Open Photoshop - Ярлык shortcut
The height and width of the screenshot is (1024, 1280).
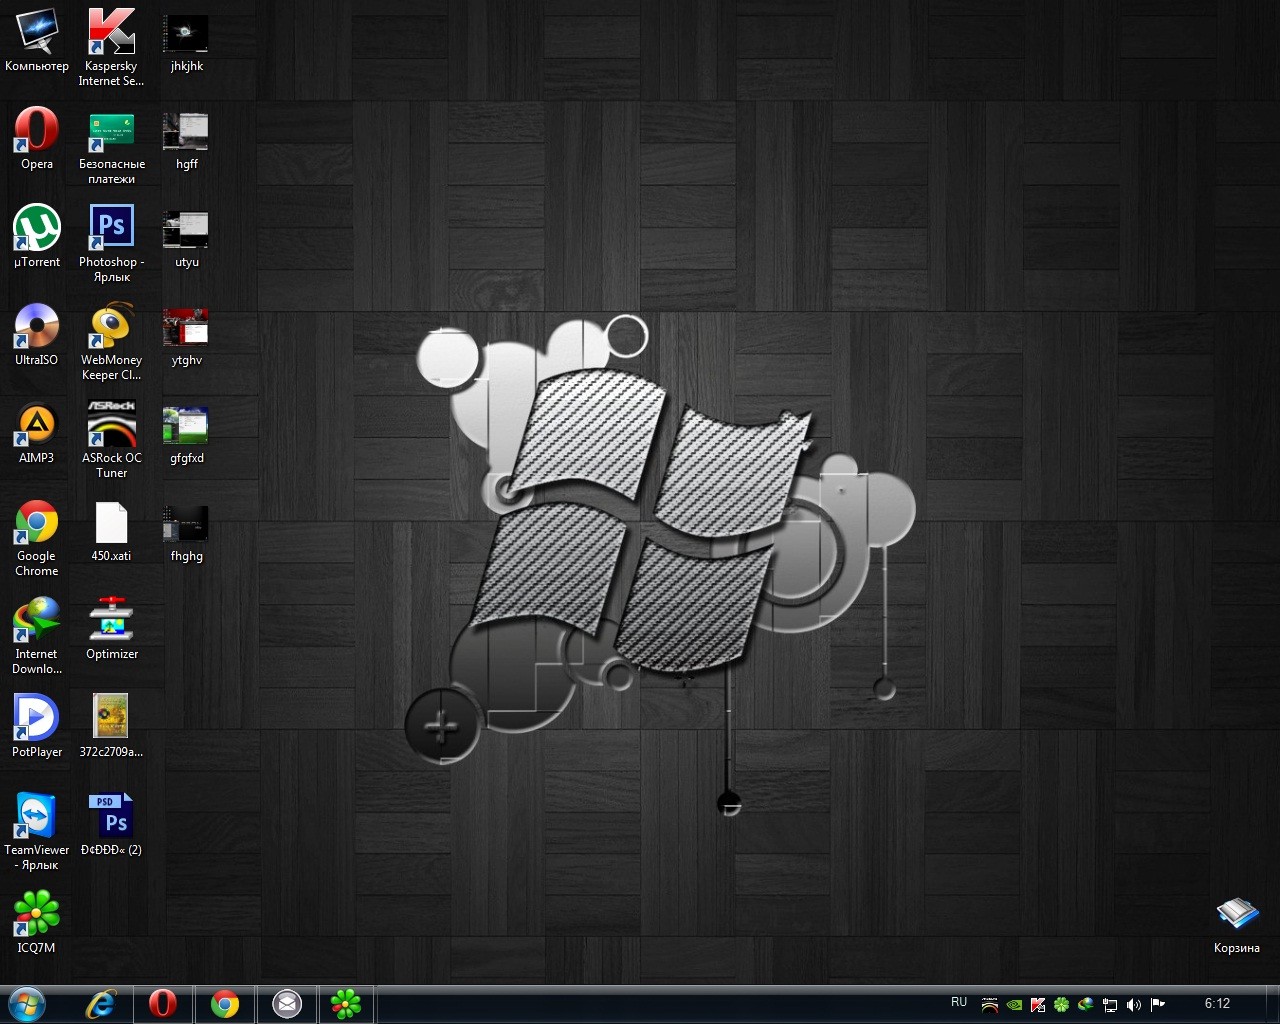[x=111, y=243]
